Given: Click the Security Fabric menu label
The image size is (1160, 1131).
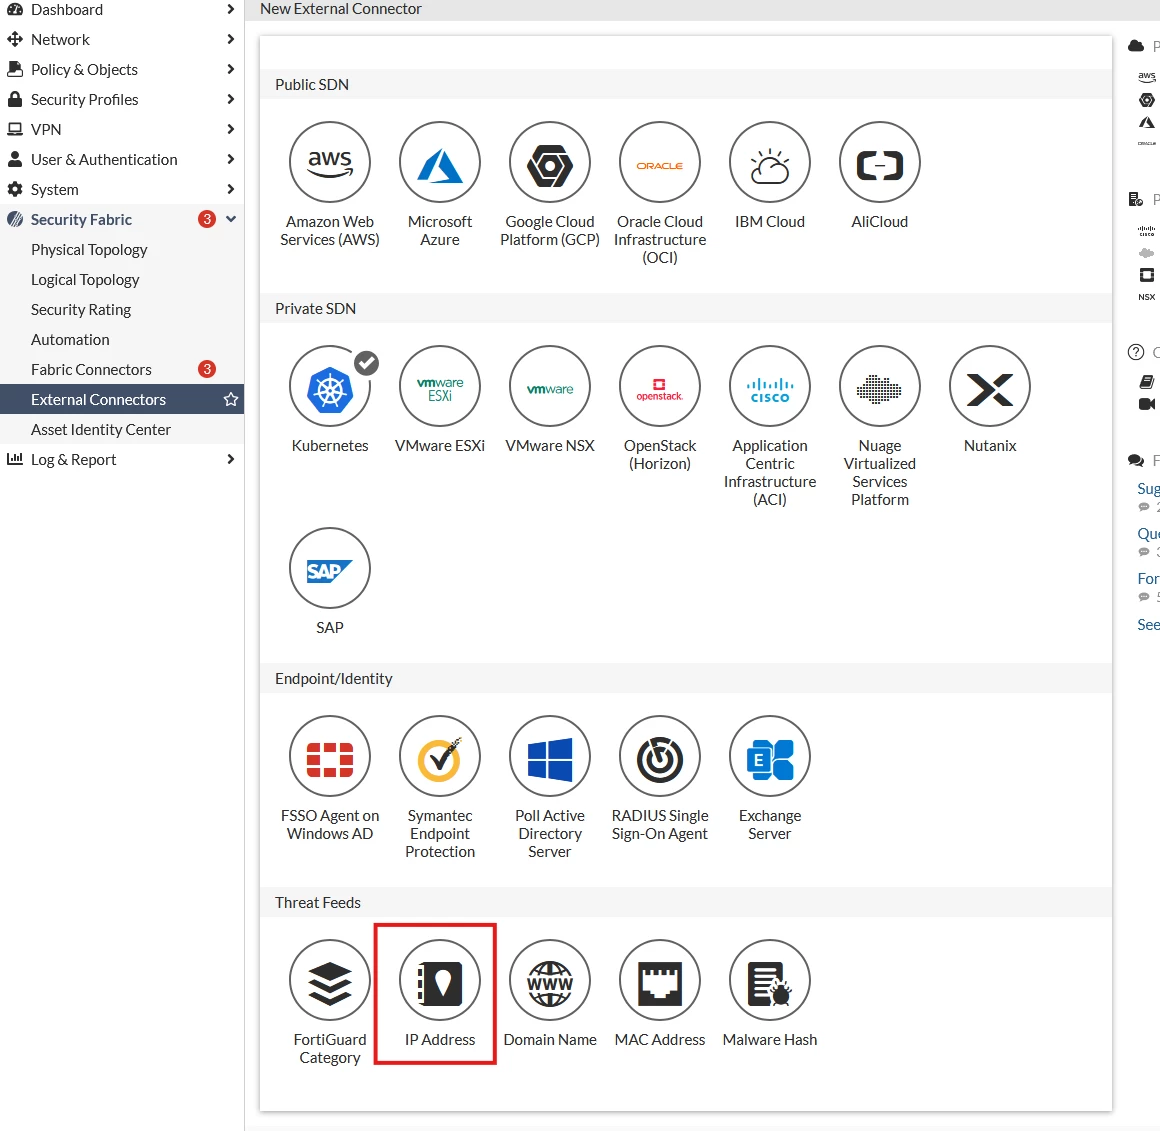Looking at the screenshot, I should tap(81, 220).
